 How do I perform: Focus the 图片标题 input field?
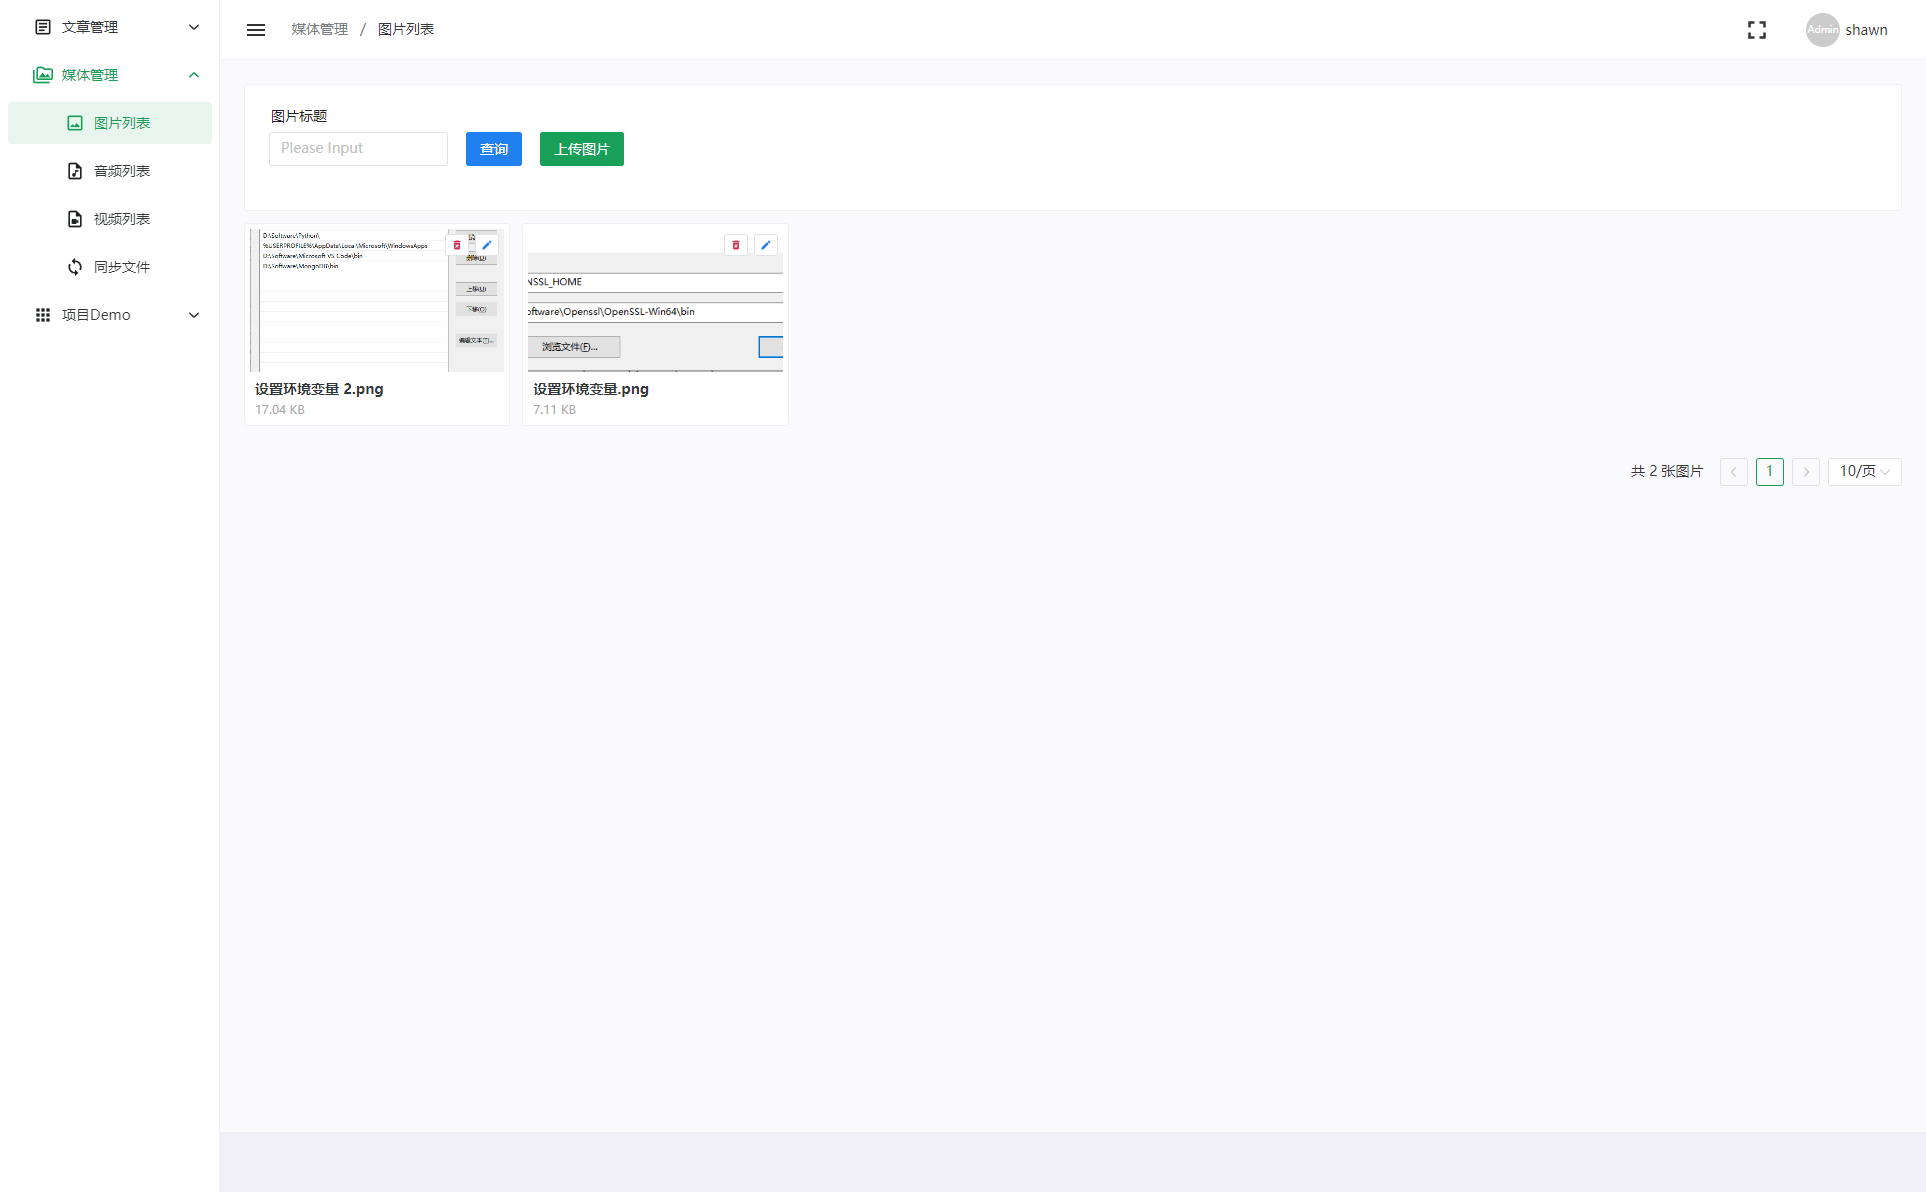(x=358, y=148)
